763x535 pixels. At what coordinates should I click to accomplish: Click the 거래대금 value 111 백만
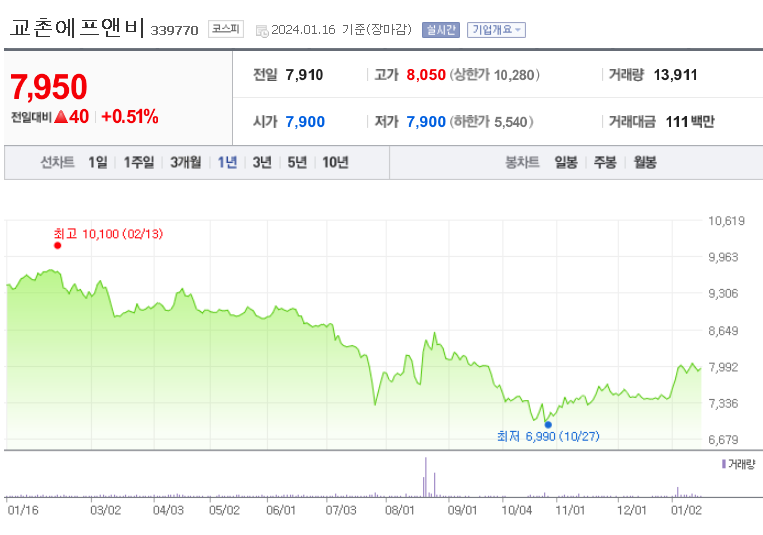690,122
